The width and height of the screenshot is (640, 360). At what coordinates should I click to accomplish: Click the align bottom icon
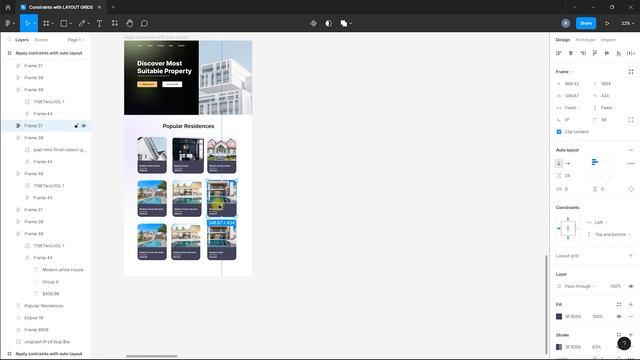tap(619, 53)
